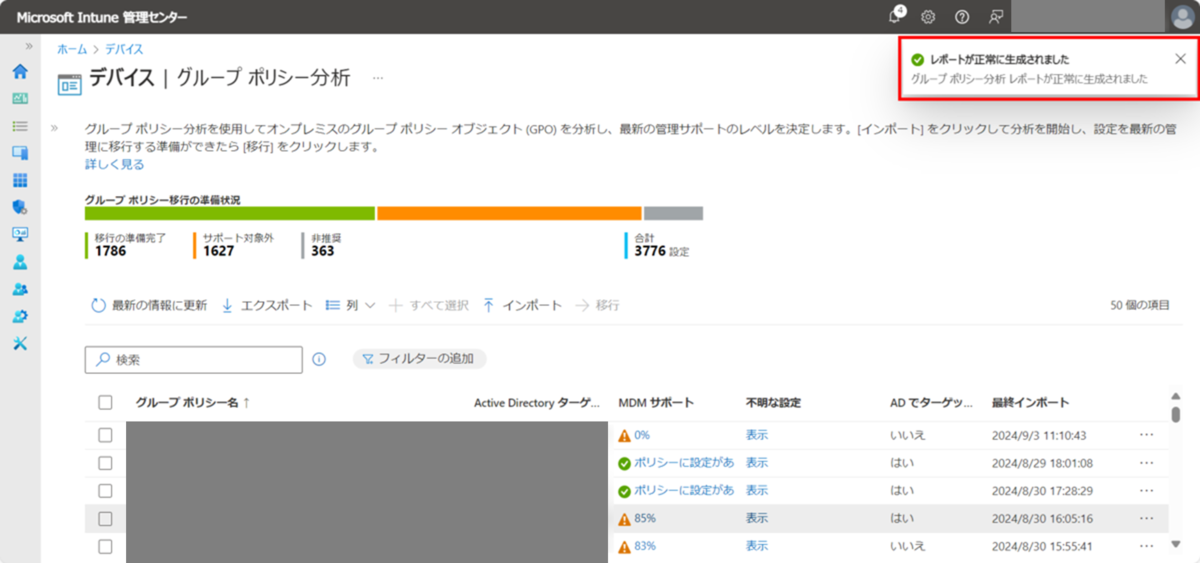This screenshot has width=1200, height=563.
Task: Click 表示 in the 2024/9/3 11:10:43 row
Action: pyautogui.click(x=757, y=435)
